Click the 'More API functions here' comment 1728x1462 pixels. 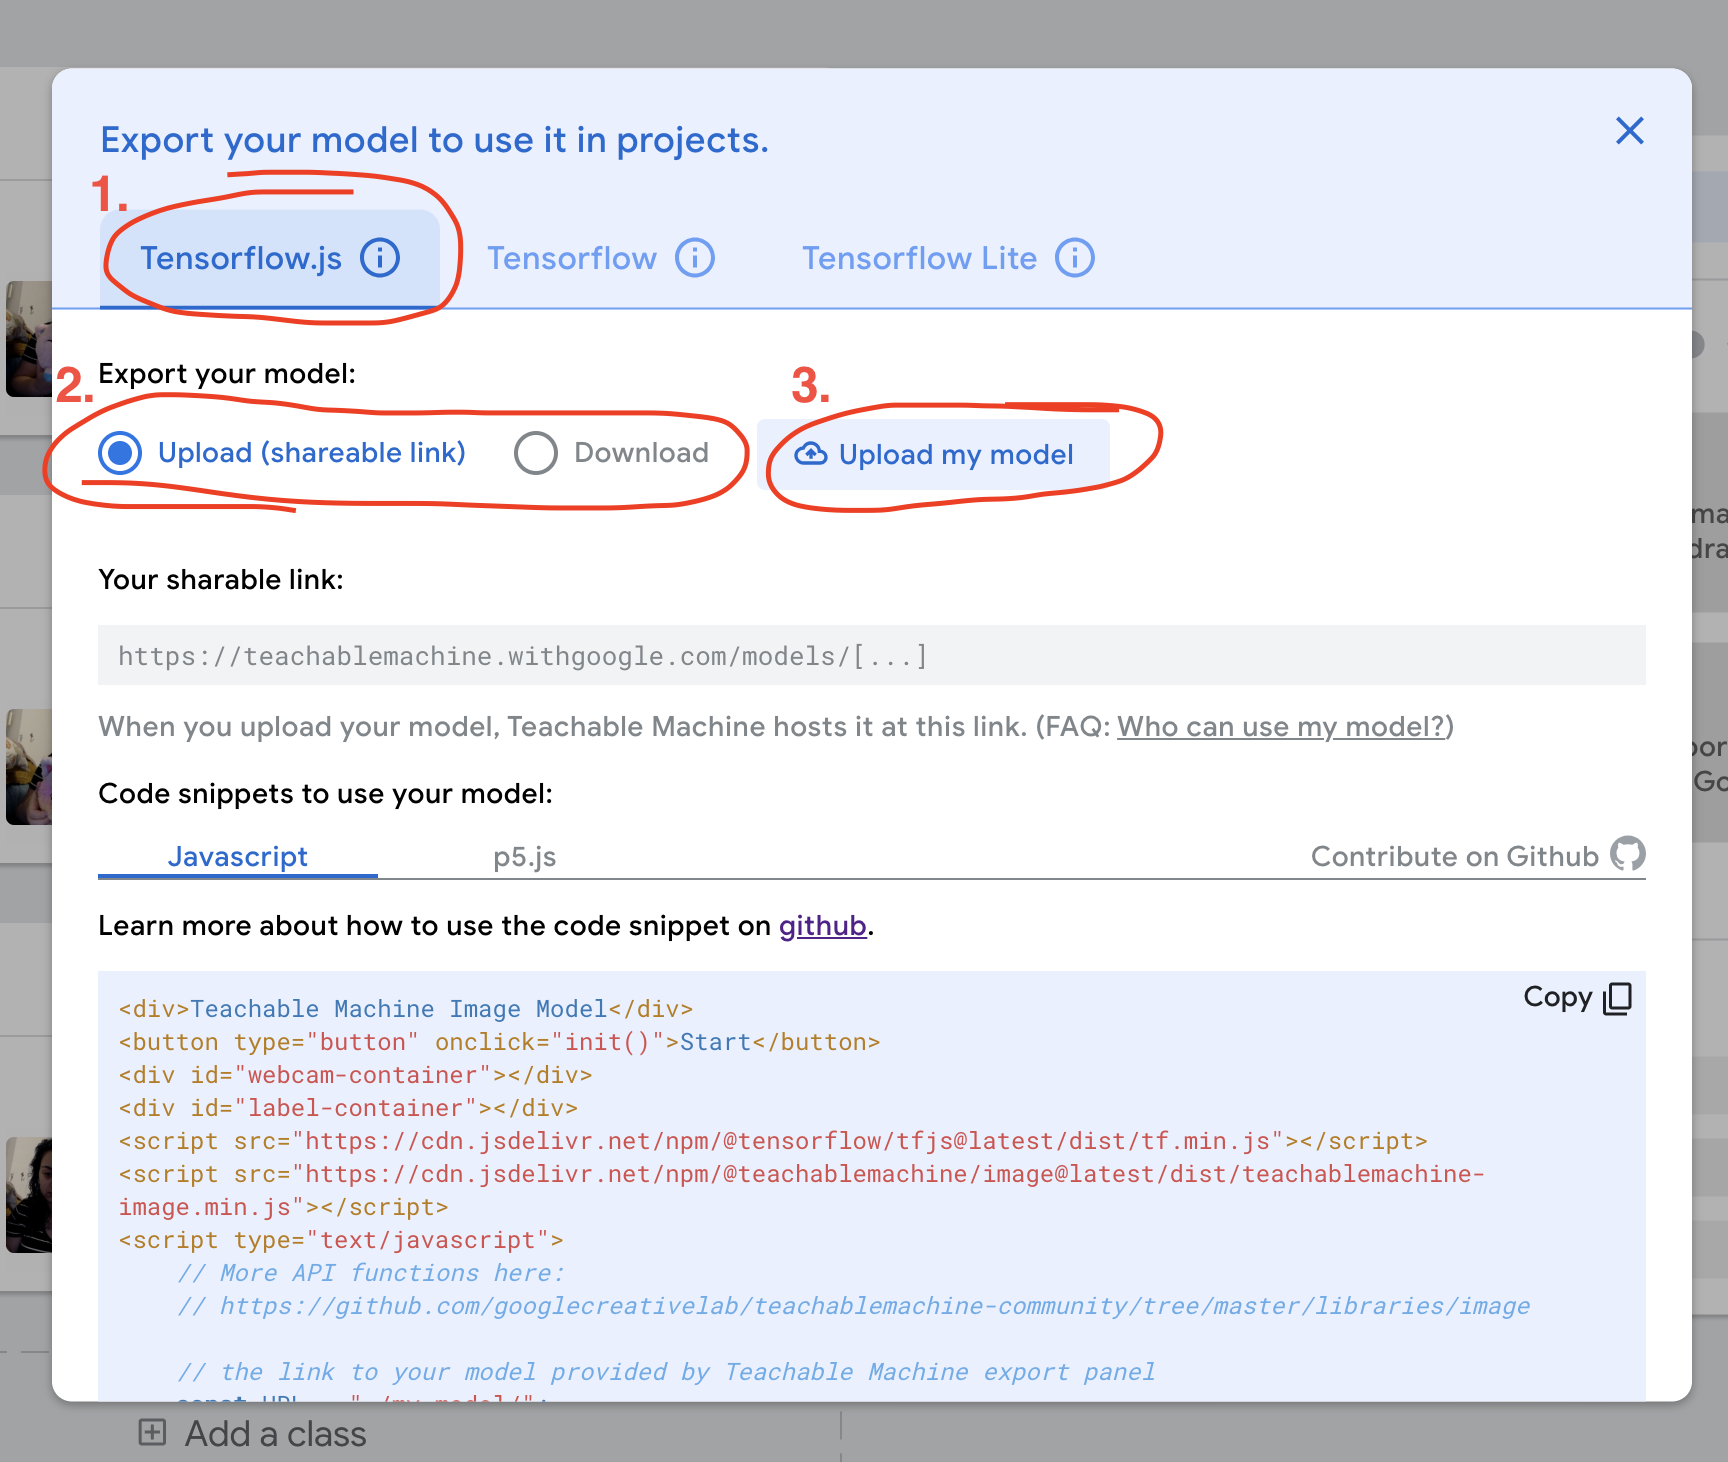tap(371, 1273)
